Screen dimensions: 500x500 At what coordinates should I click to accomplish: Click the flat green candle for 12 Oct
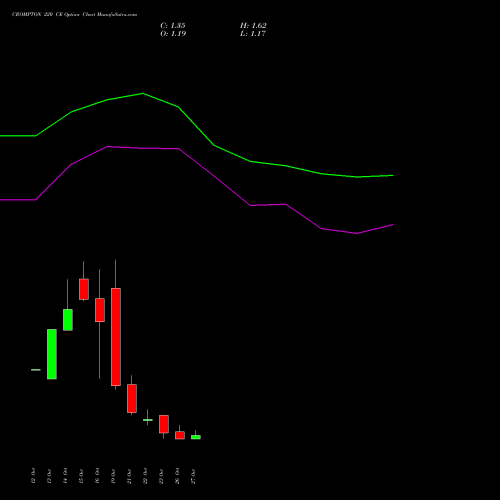pos(36,370)
